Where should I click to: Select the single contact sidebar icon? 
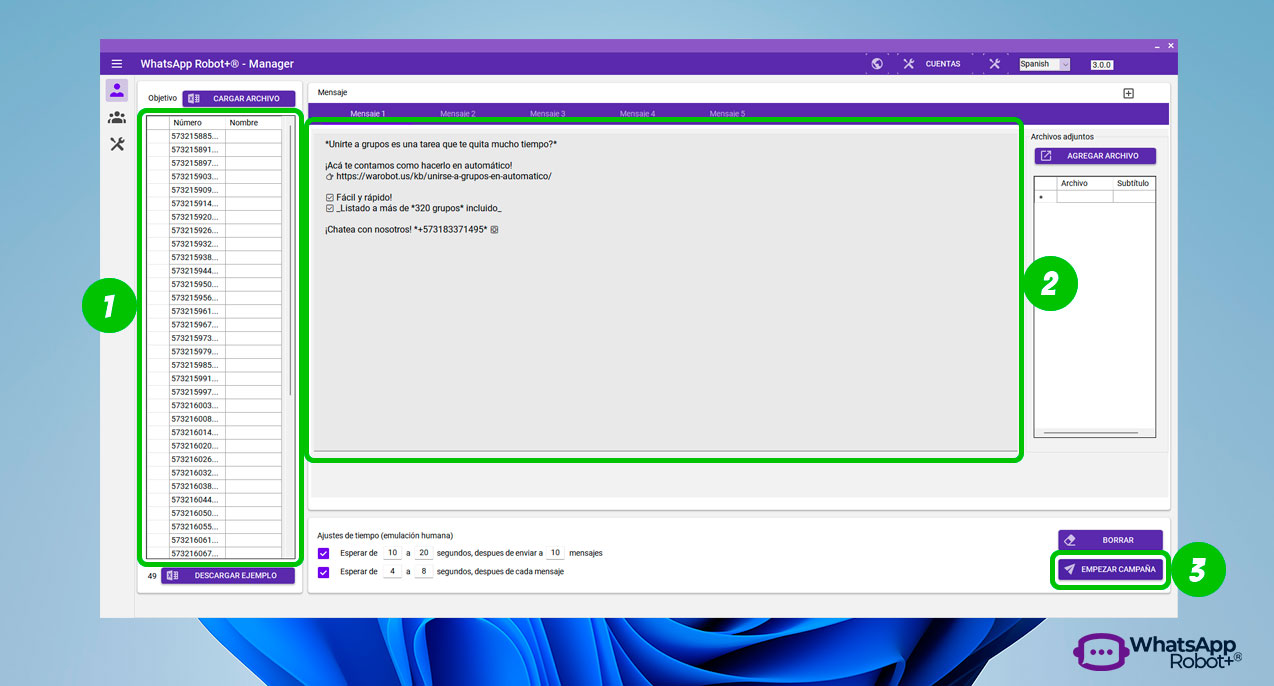[x=117, y=91]
